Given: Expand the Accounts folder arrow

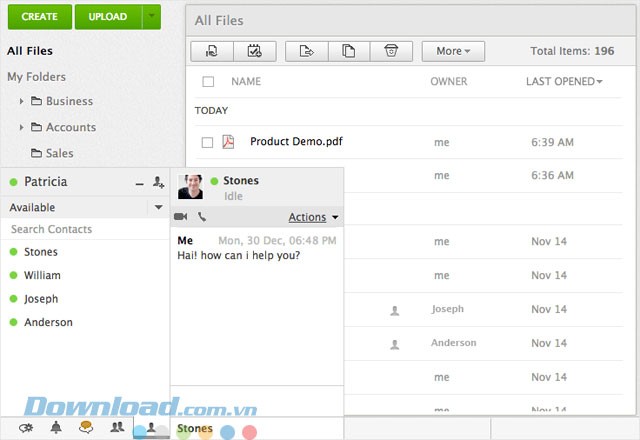Looking at the screenshot, I should pos(21,127).
